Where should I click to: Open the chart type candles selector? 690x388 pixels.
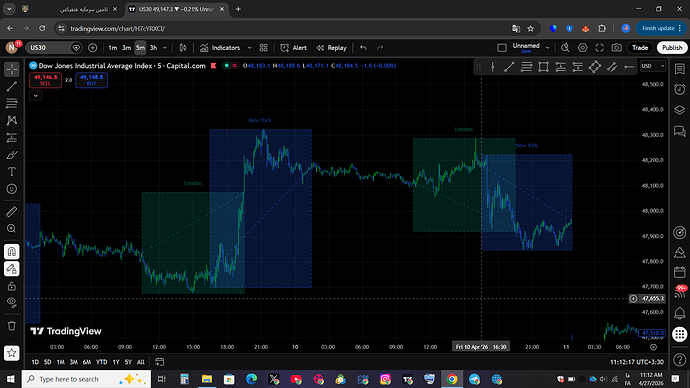[183, 48]
